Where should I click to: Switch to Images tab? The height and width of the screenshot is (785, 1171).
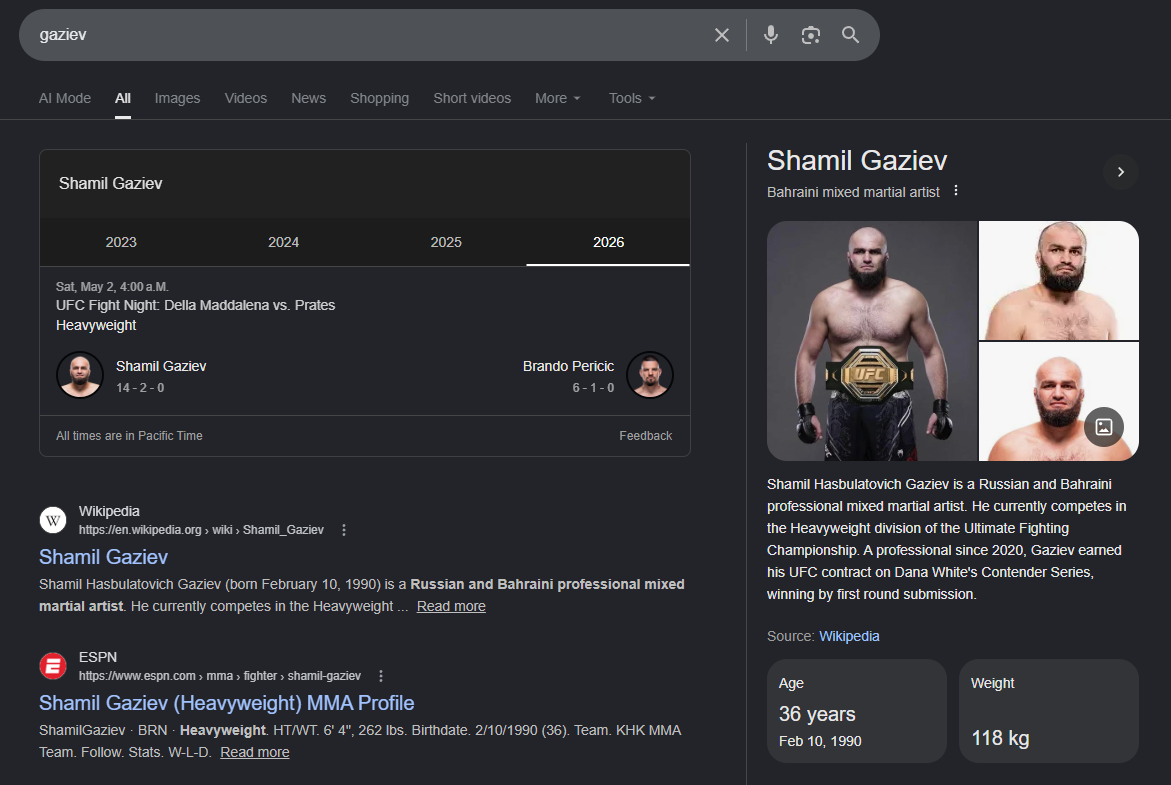click(177, 99)
